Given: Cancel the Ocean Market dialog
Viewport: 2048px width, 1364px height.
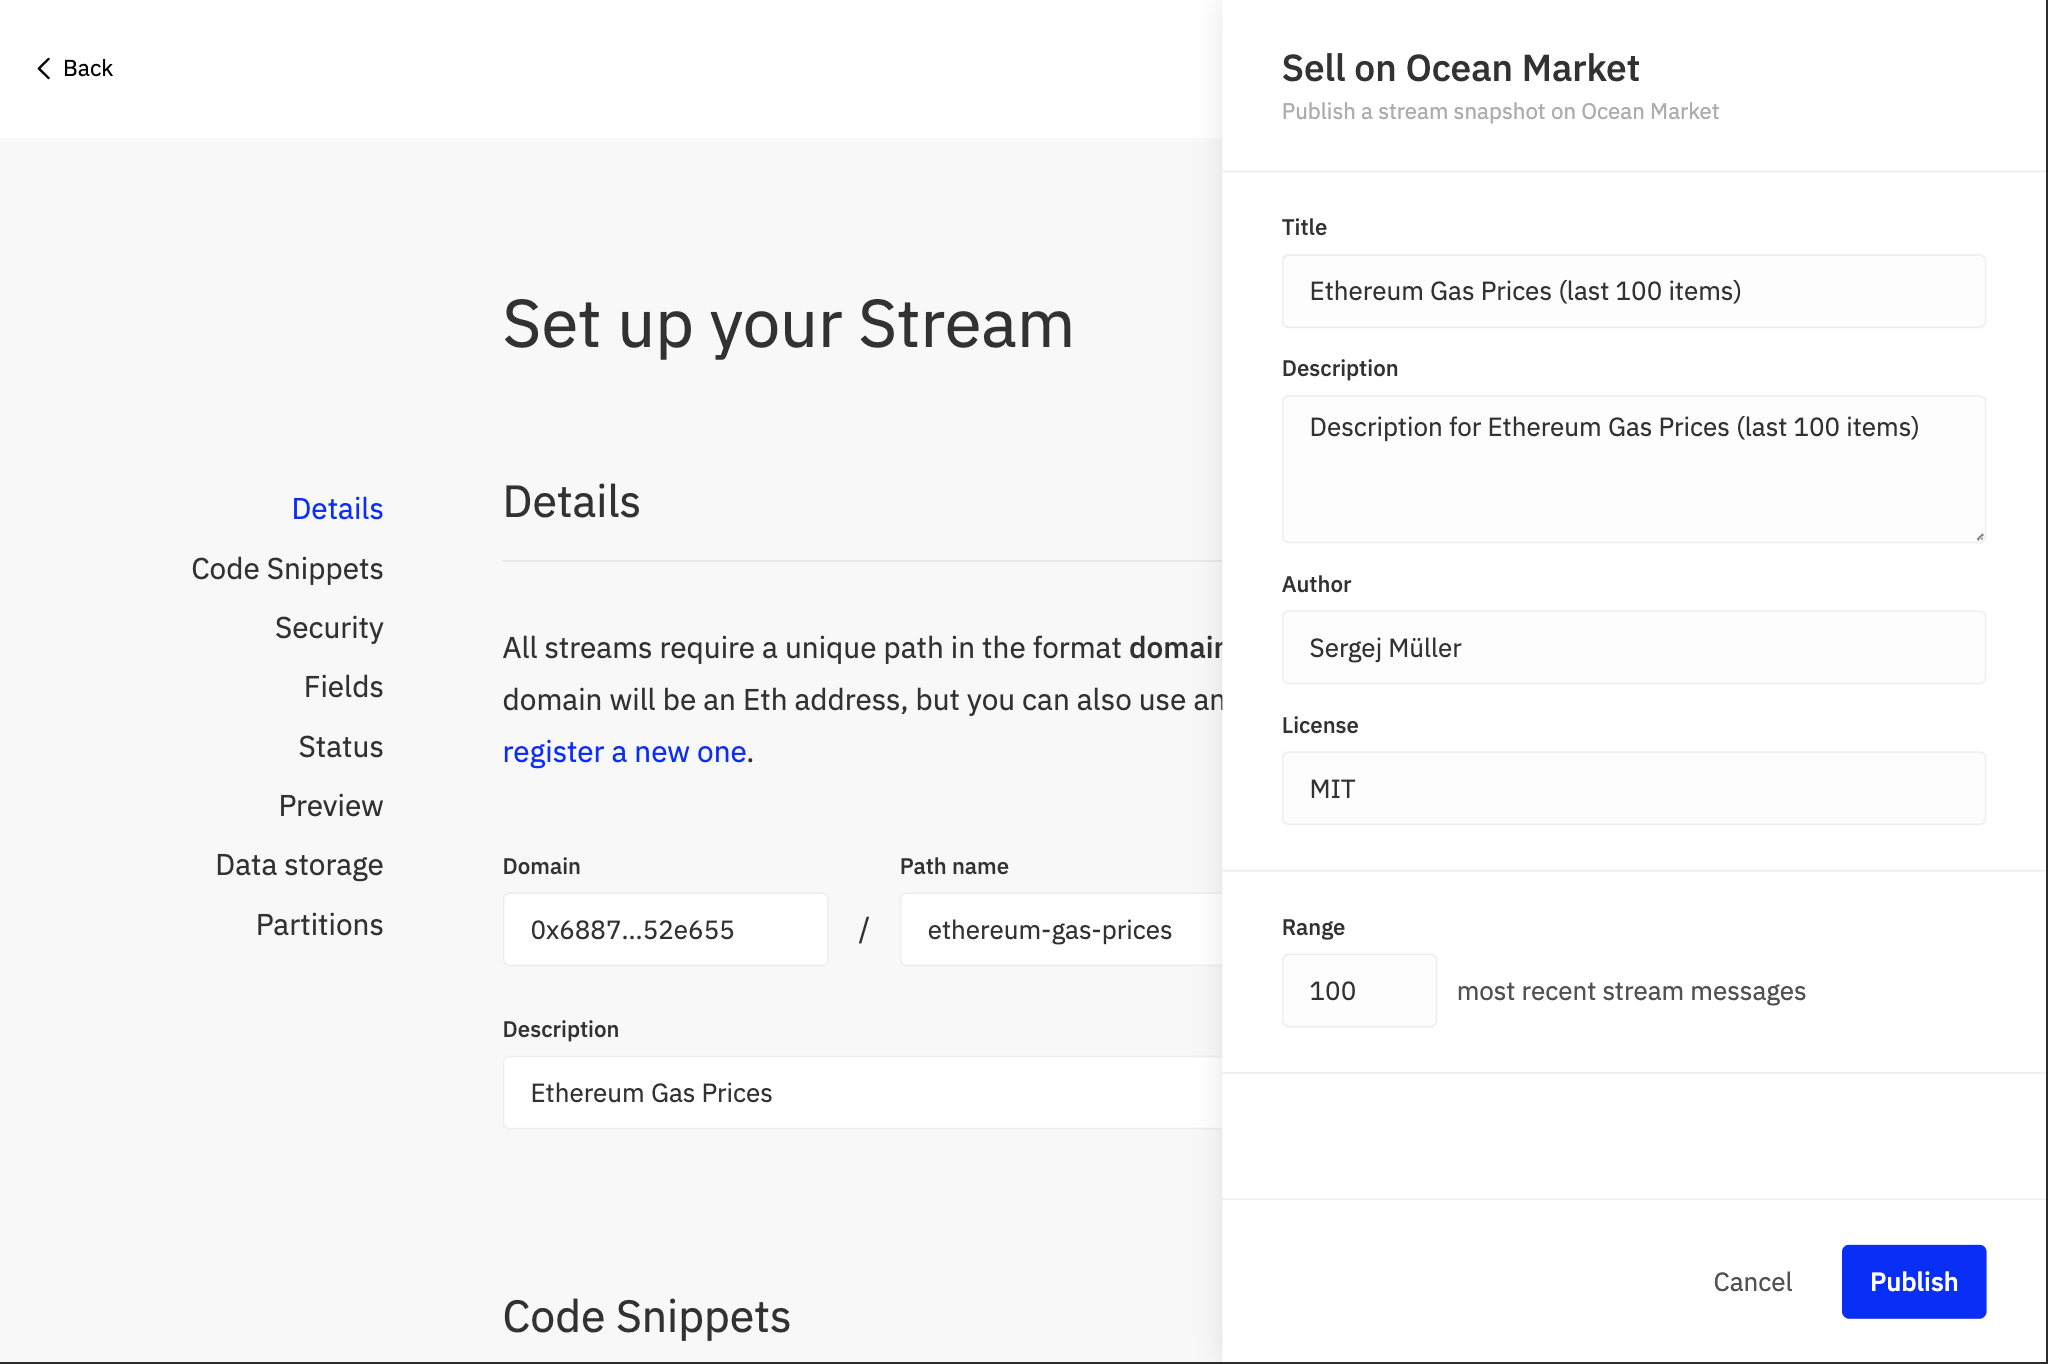Looking at the screenshot, I should (x=1752, y=1282).
